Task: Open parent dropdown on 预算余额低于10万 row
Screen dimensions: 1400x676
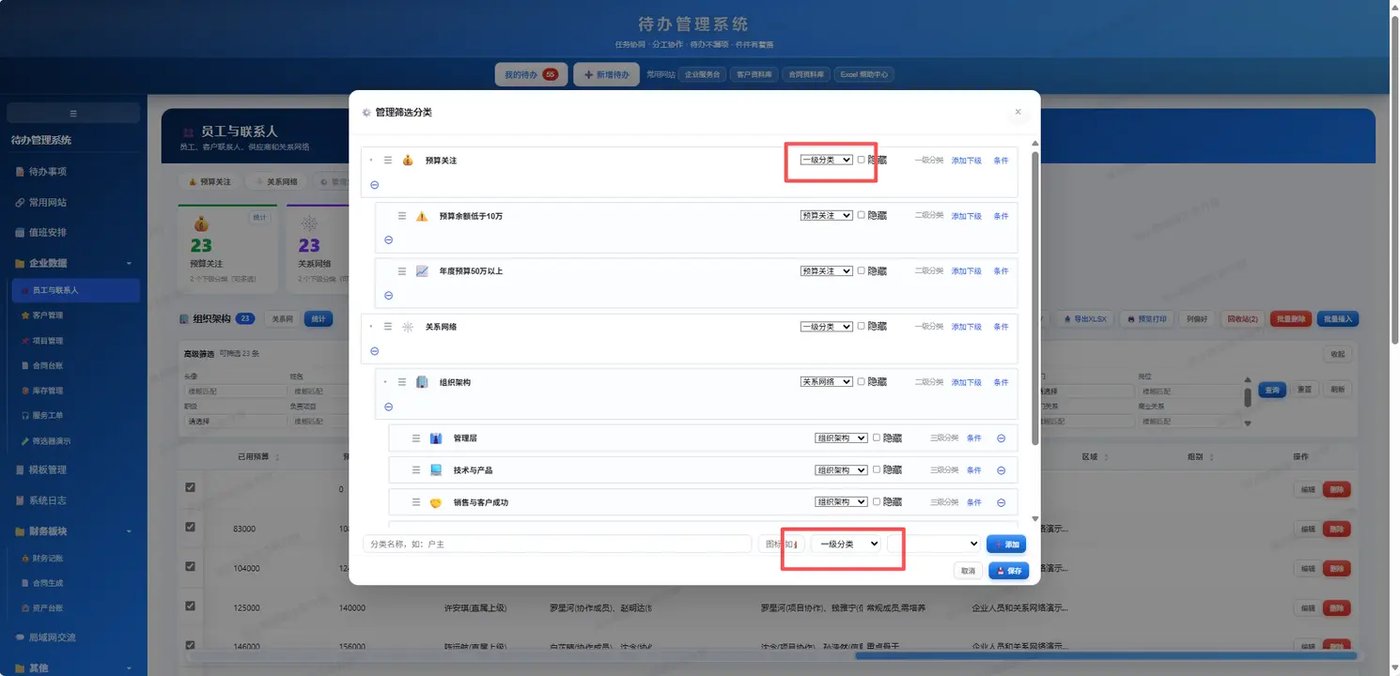Action: pos(826,216)
